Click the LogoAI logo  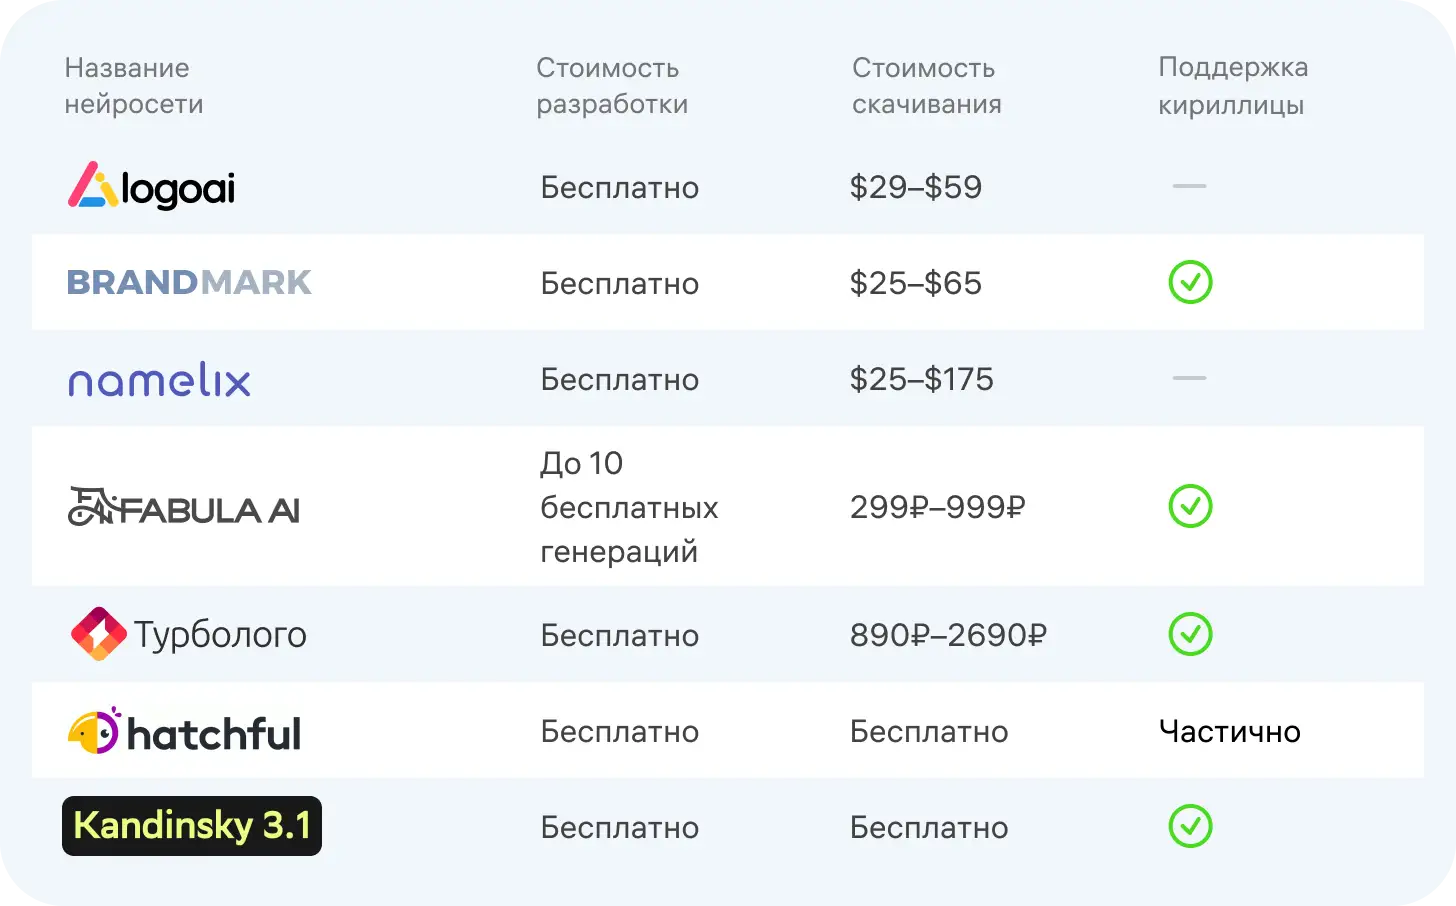[151, 186]
